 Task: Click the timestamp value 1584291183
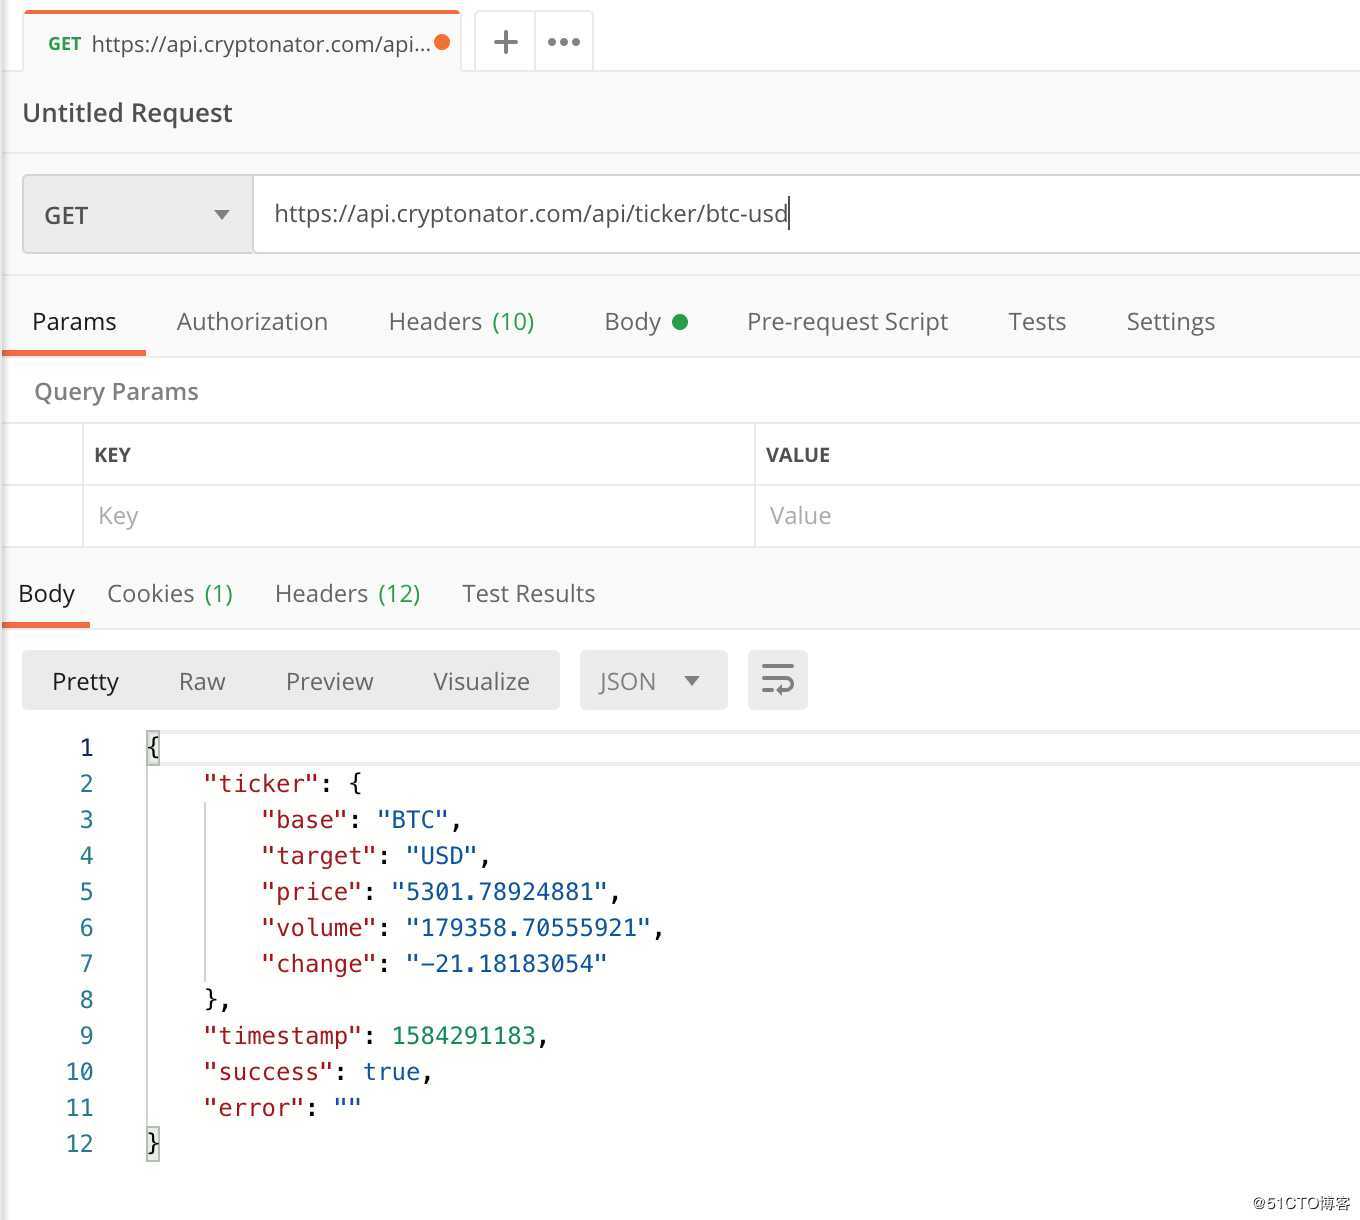[x=464, y=1036]
